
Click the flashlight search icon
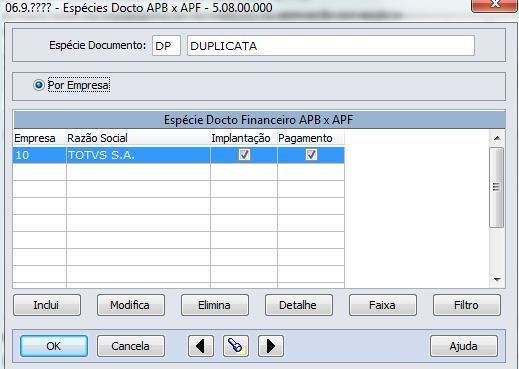click(x=236, y=346)
